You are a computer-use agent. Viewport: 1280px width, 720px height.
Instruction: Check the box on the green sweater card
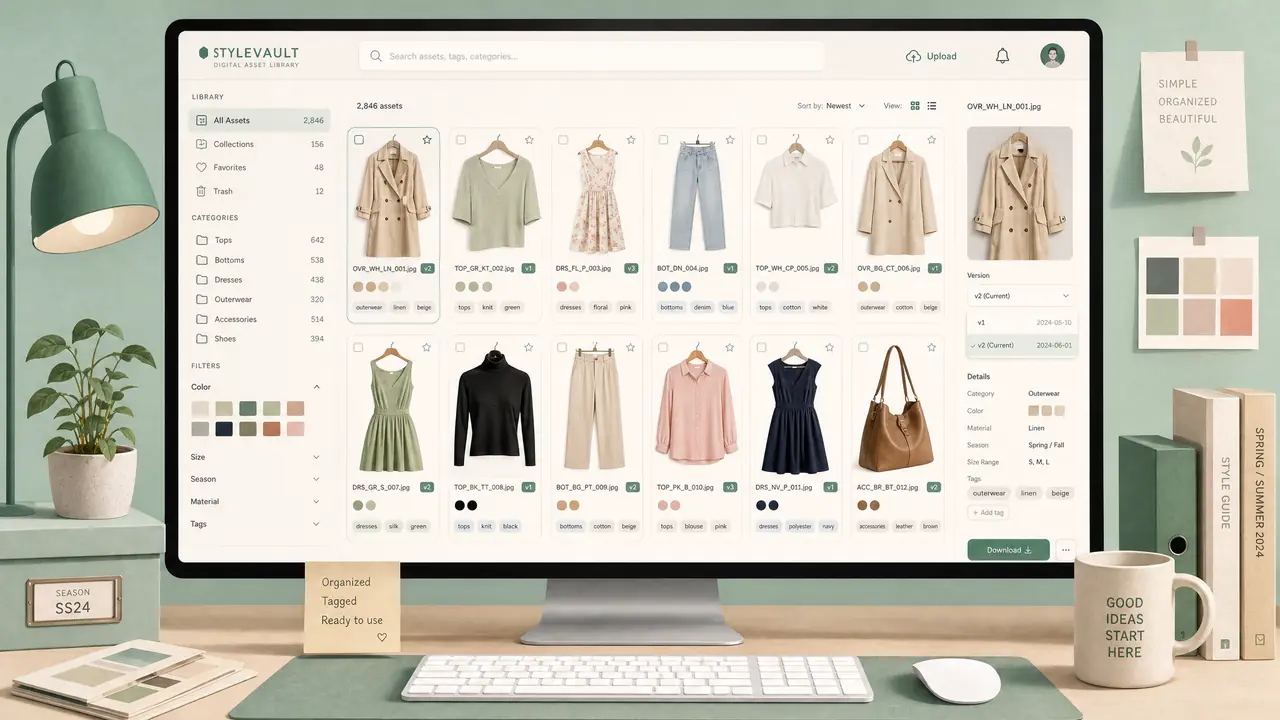(461, 140)
